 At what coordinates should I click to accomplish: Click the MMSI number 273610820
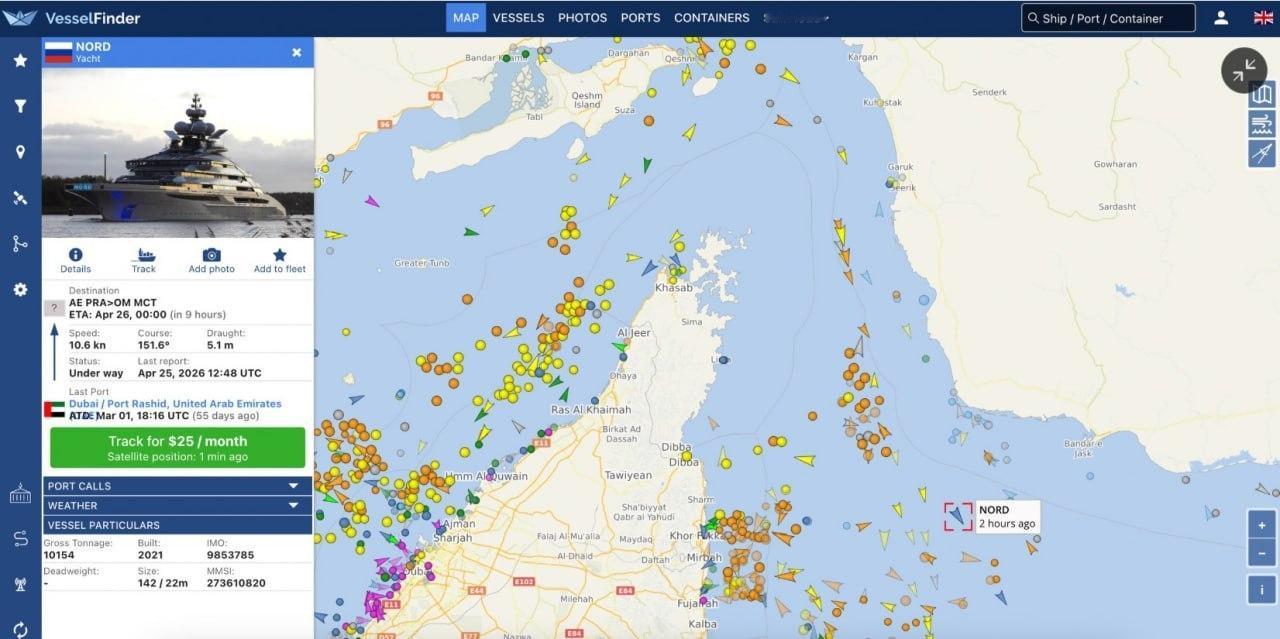tap(236, 583)
